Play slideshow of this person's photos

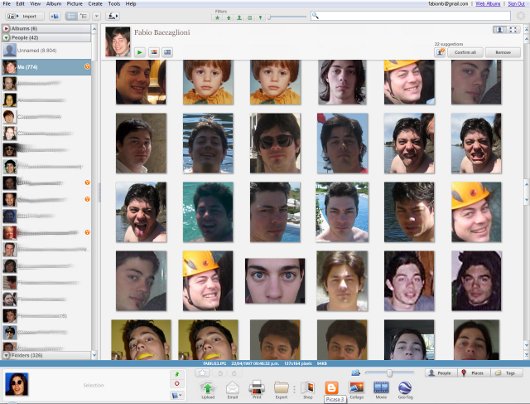click(140, 52)
